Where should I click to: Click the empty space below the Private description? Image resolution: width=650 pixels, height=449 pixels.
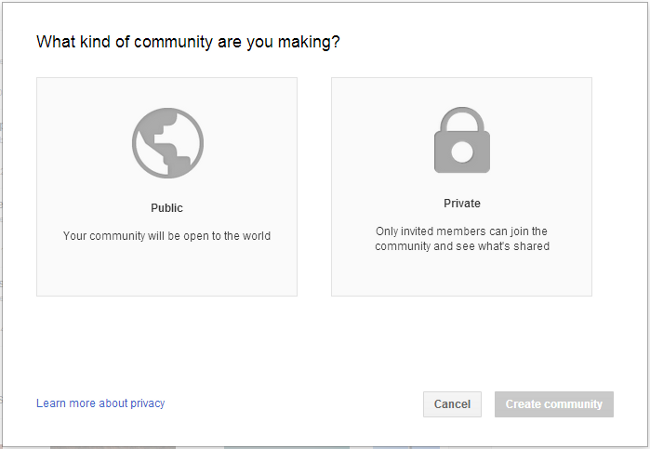[461, 274]
